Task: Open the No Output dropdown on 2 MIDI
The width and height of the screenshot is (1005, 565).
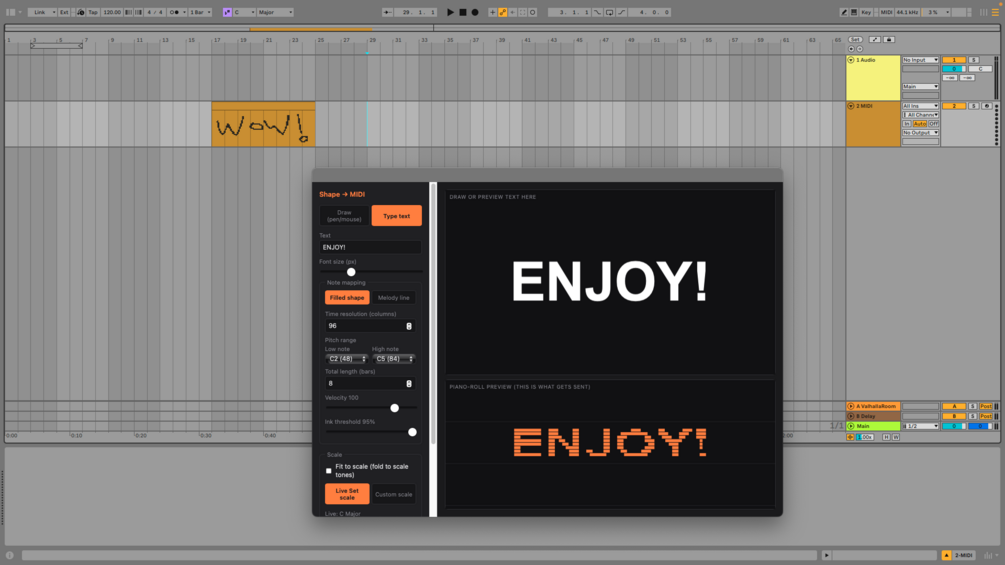Action: coord(920,133)
